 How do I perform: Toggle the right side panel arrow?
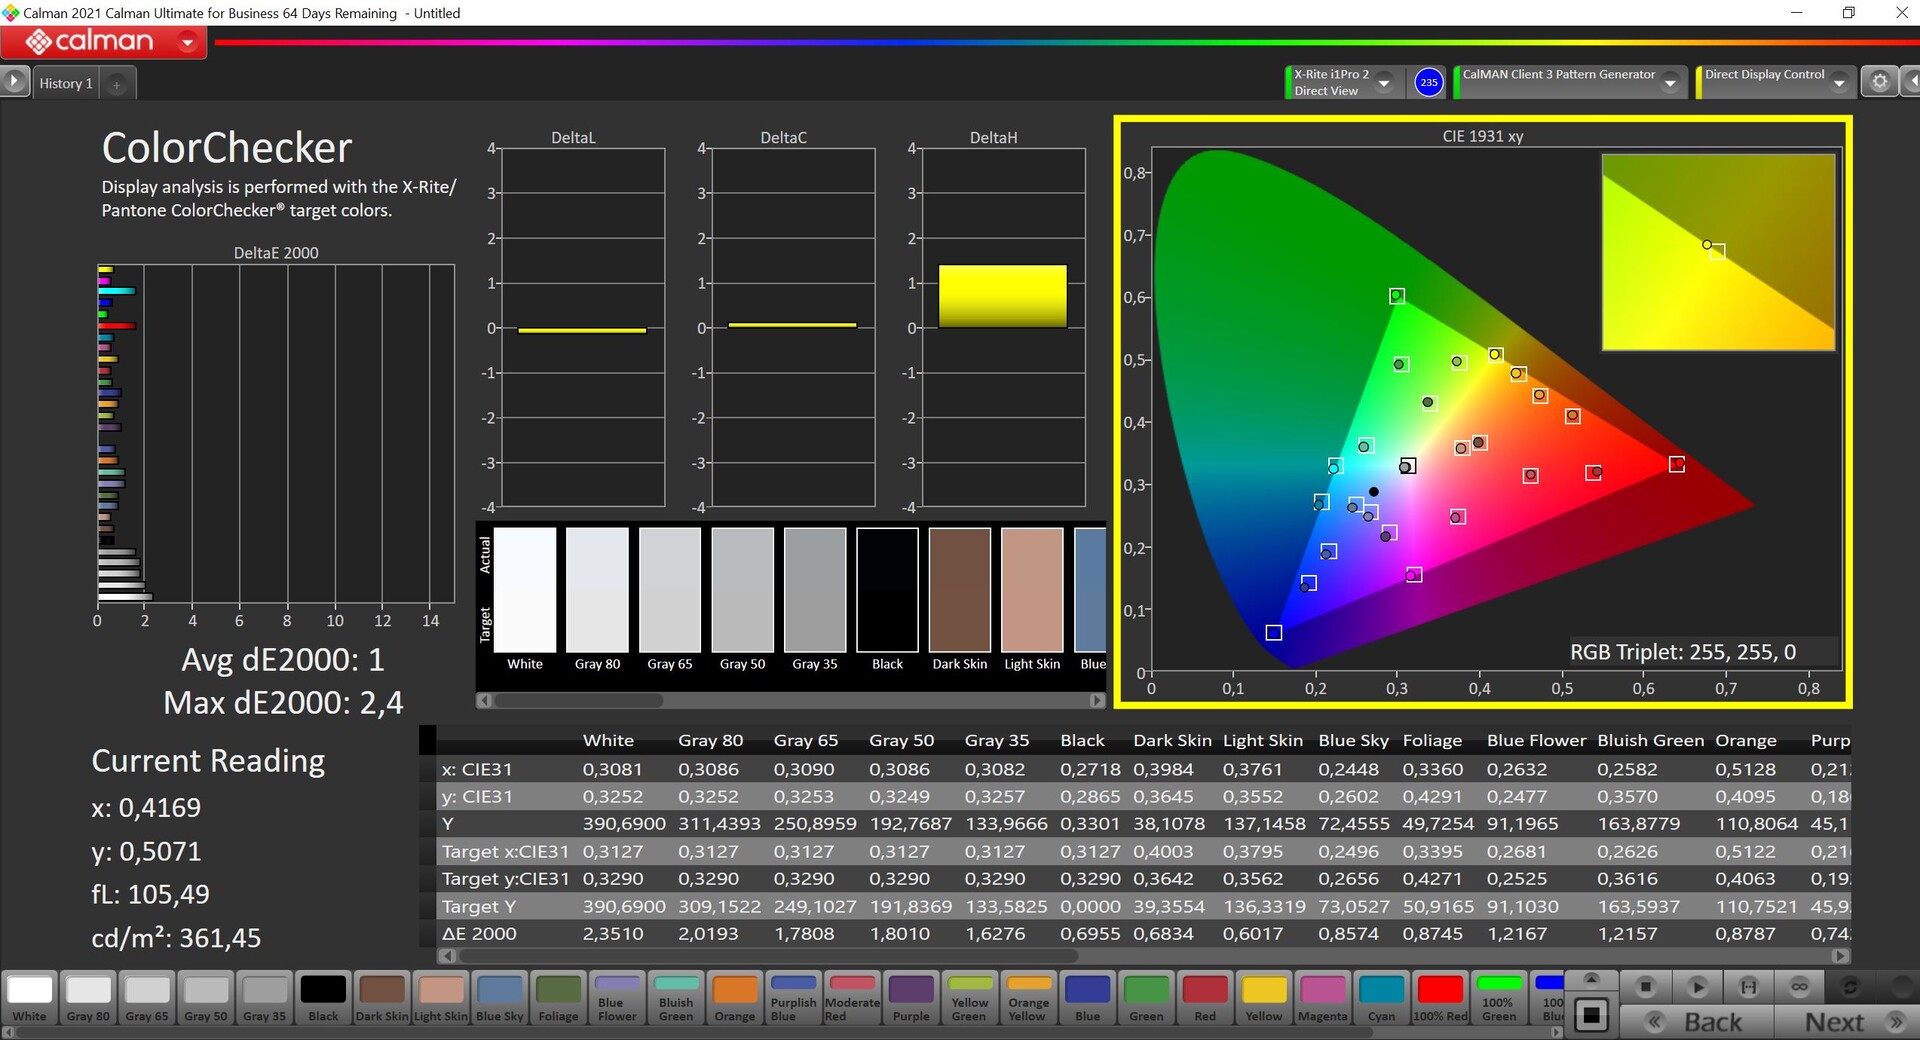coord(1910,82)
